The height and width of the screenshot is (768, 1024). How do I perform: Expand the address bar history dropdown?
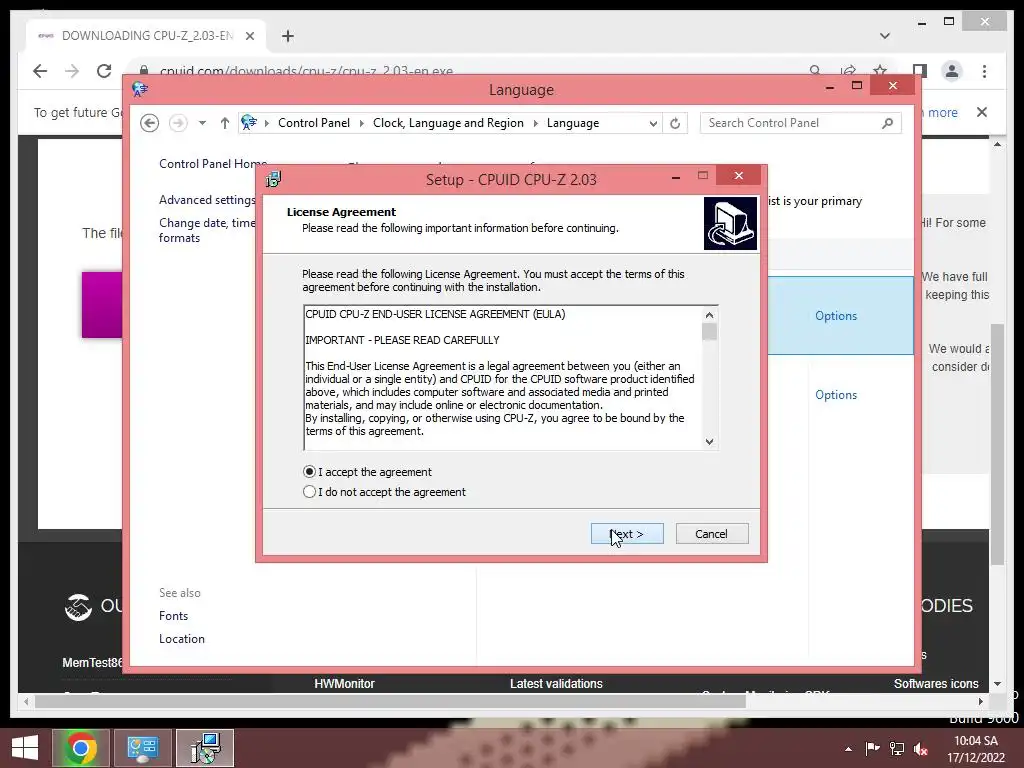pos(652,123)
